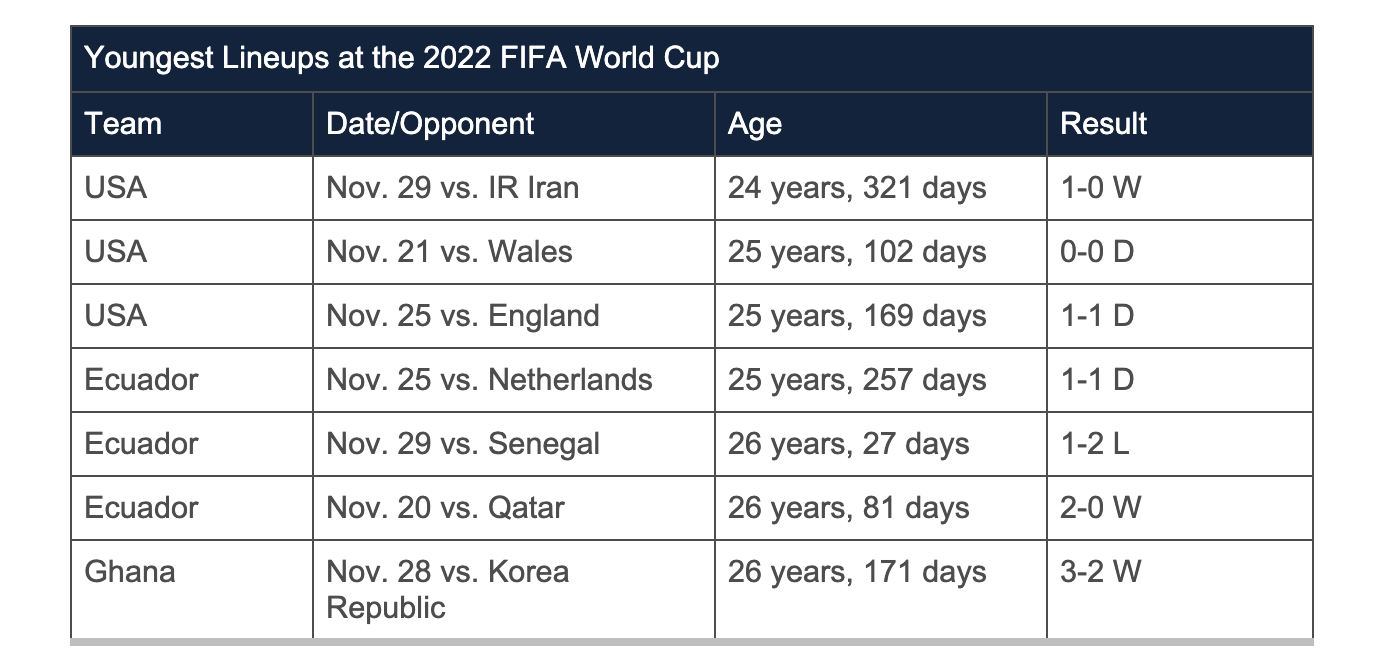
Task: Click the 25 years, 257 days cell
Action: [x=881, y=380]
